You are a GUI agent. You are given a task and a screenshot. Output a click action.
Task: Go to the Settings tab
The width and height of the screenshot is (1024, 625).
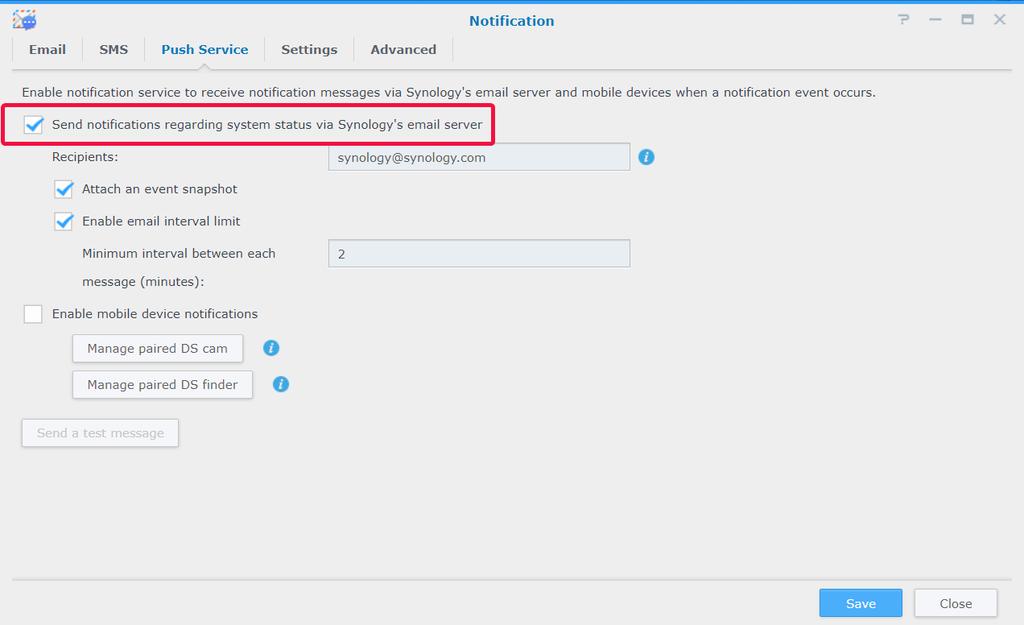[309, 50]
